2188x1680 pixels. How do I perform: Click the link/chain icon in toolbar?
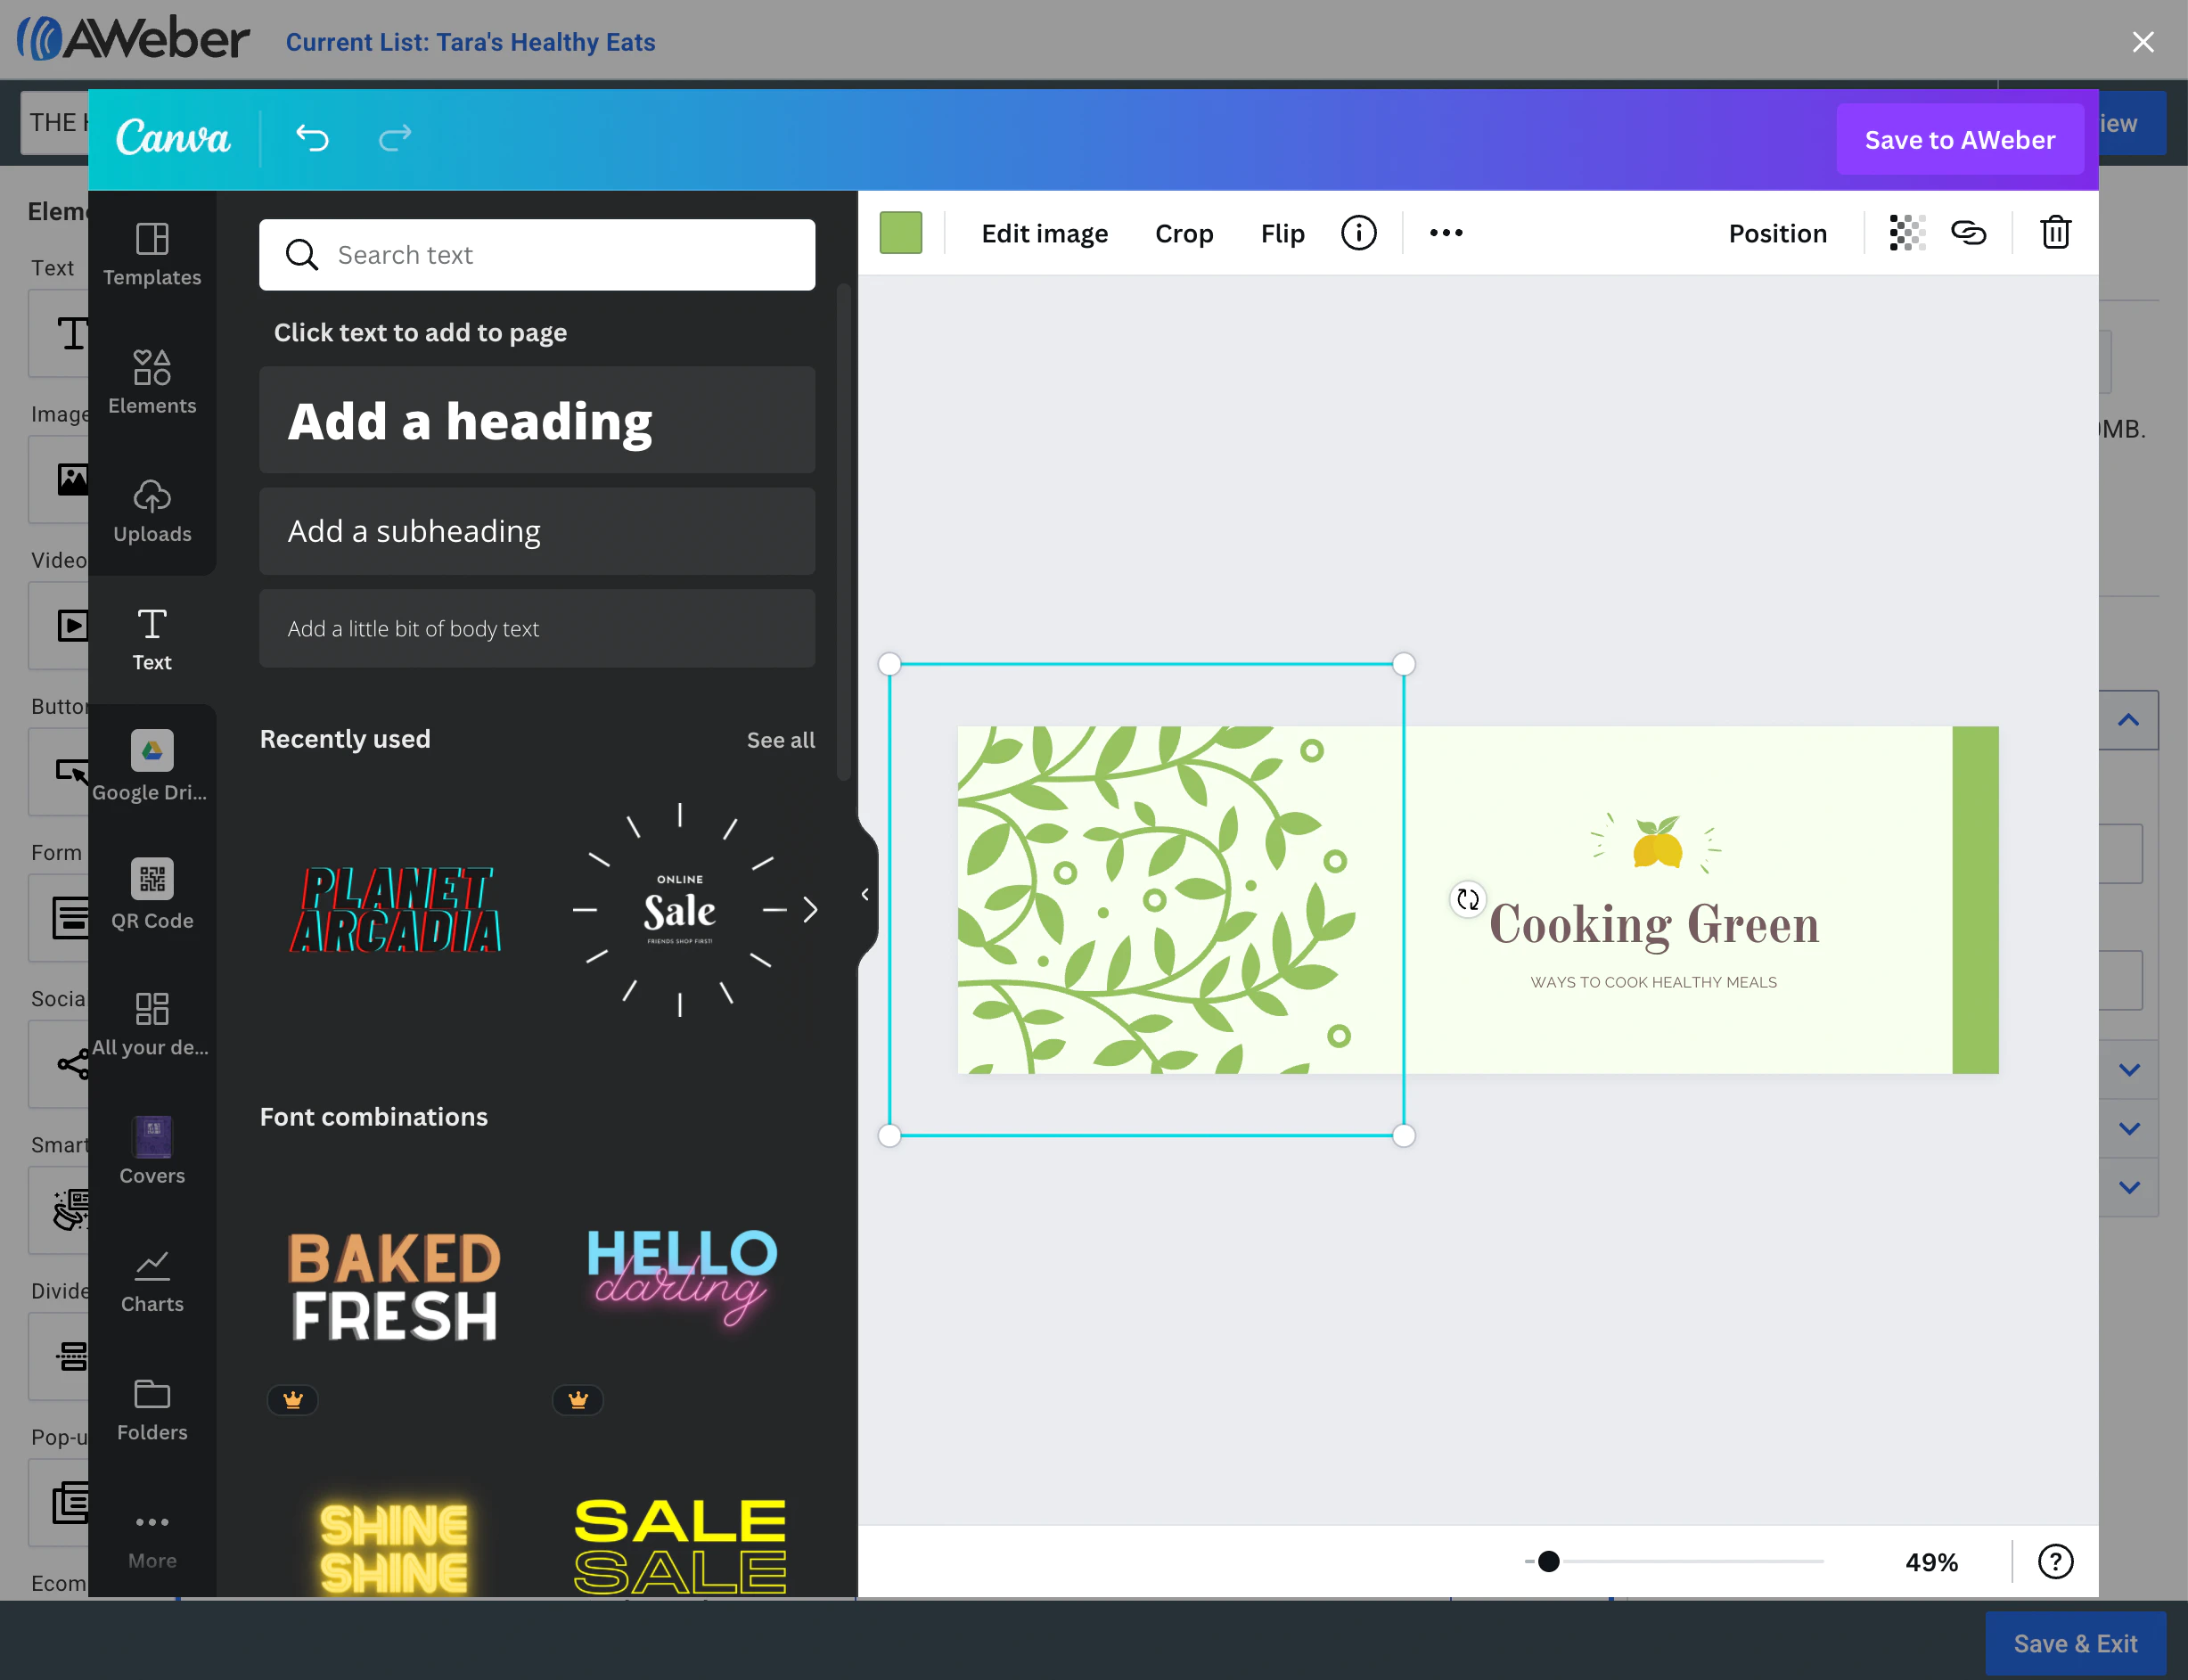(x=1971, y=233)
